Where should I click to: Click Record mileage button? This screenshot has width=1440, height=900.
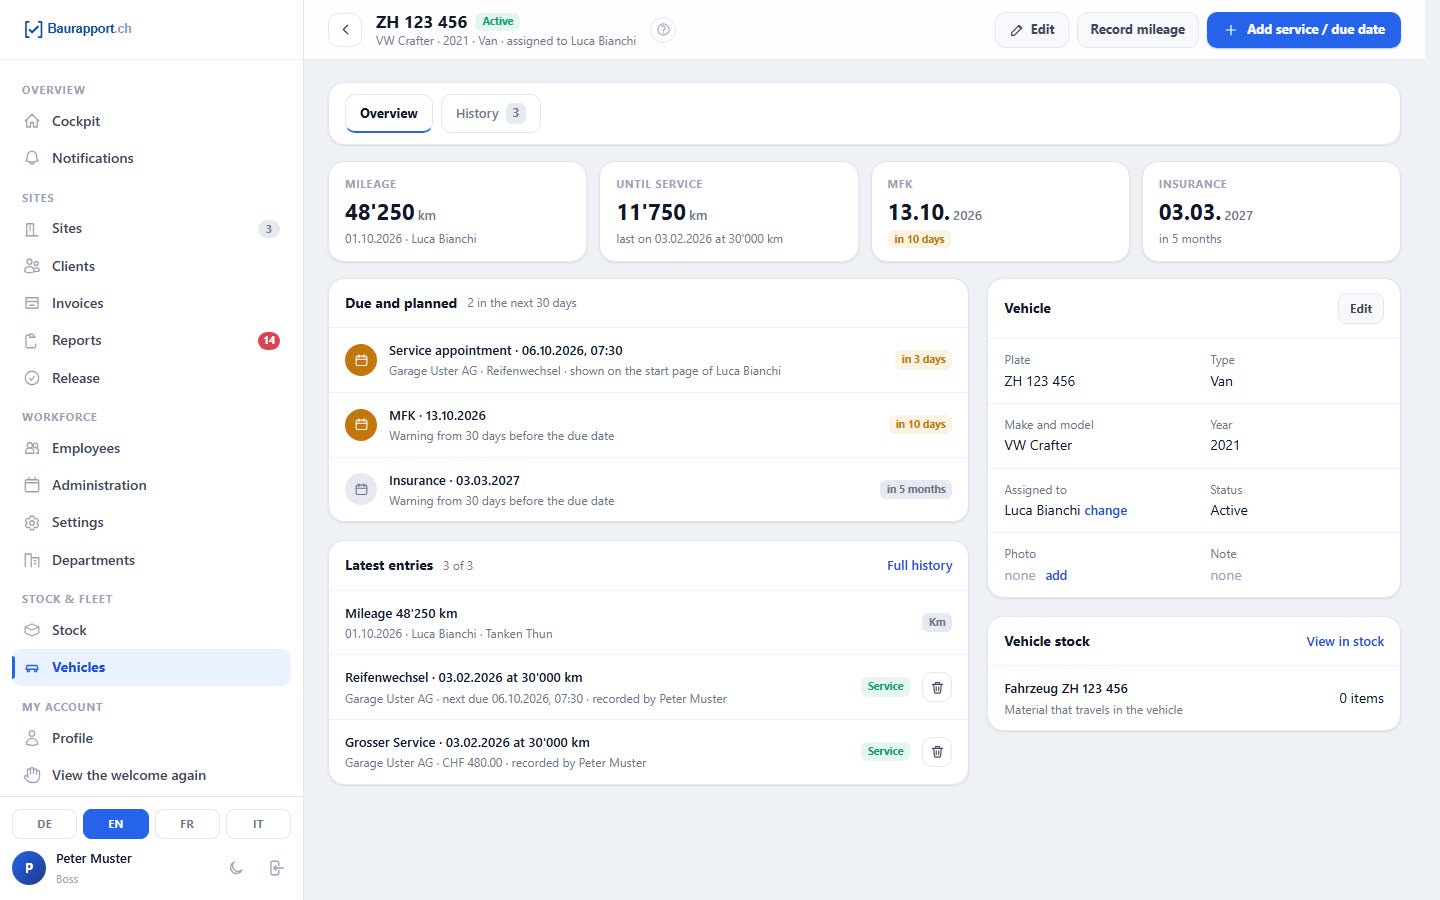click(1138, 30)
